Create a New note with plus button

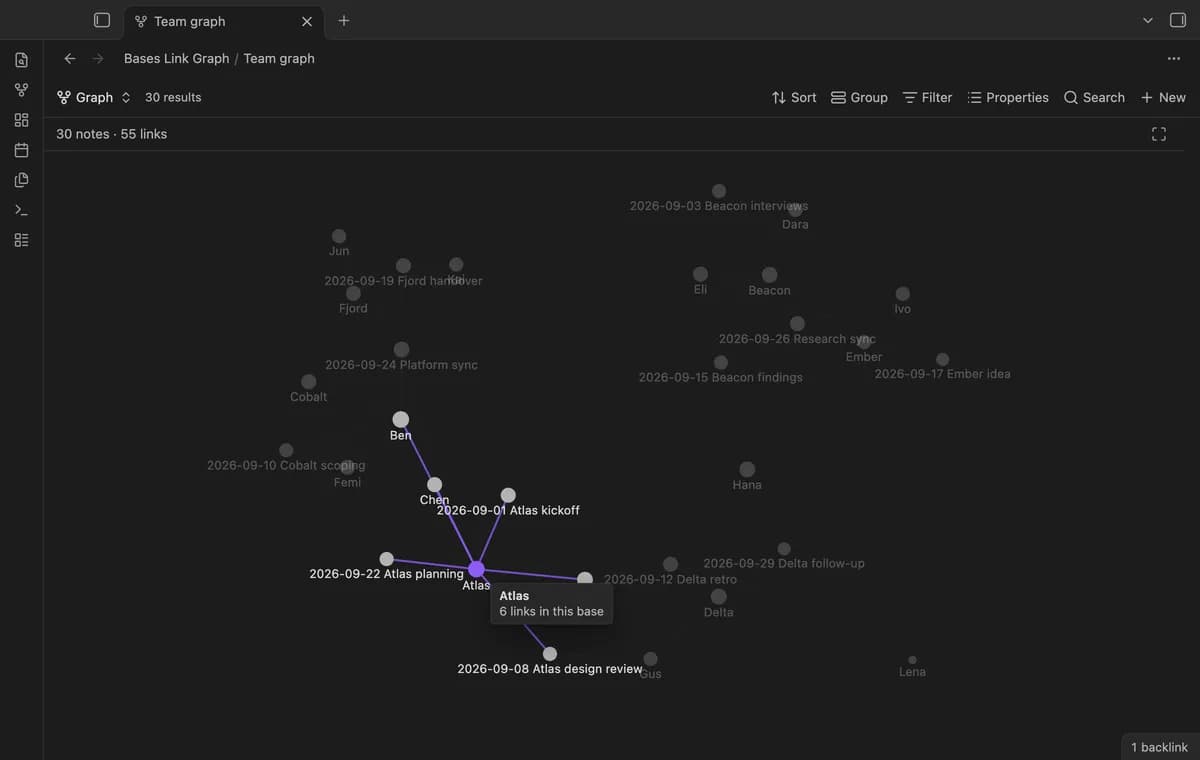click(1163, 97)
